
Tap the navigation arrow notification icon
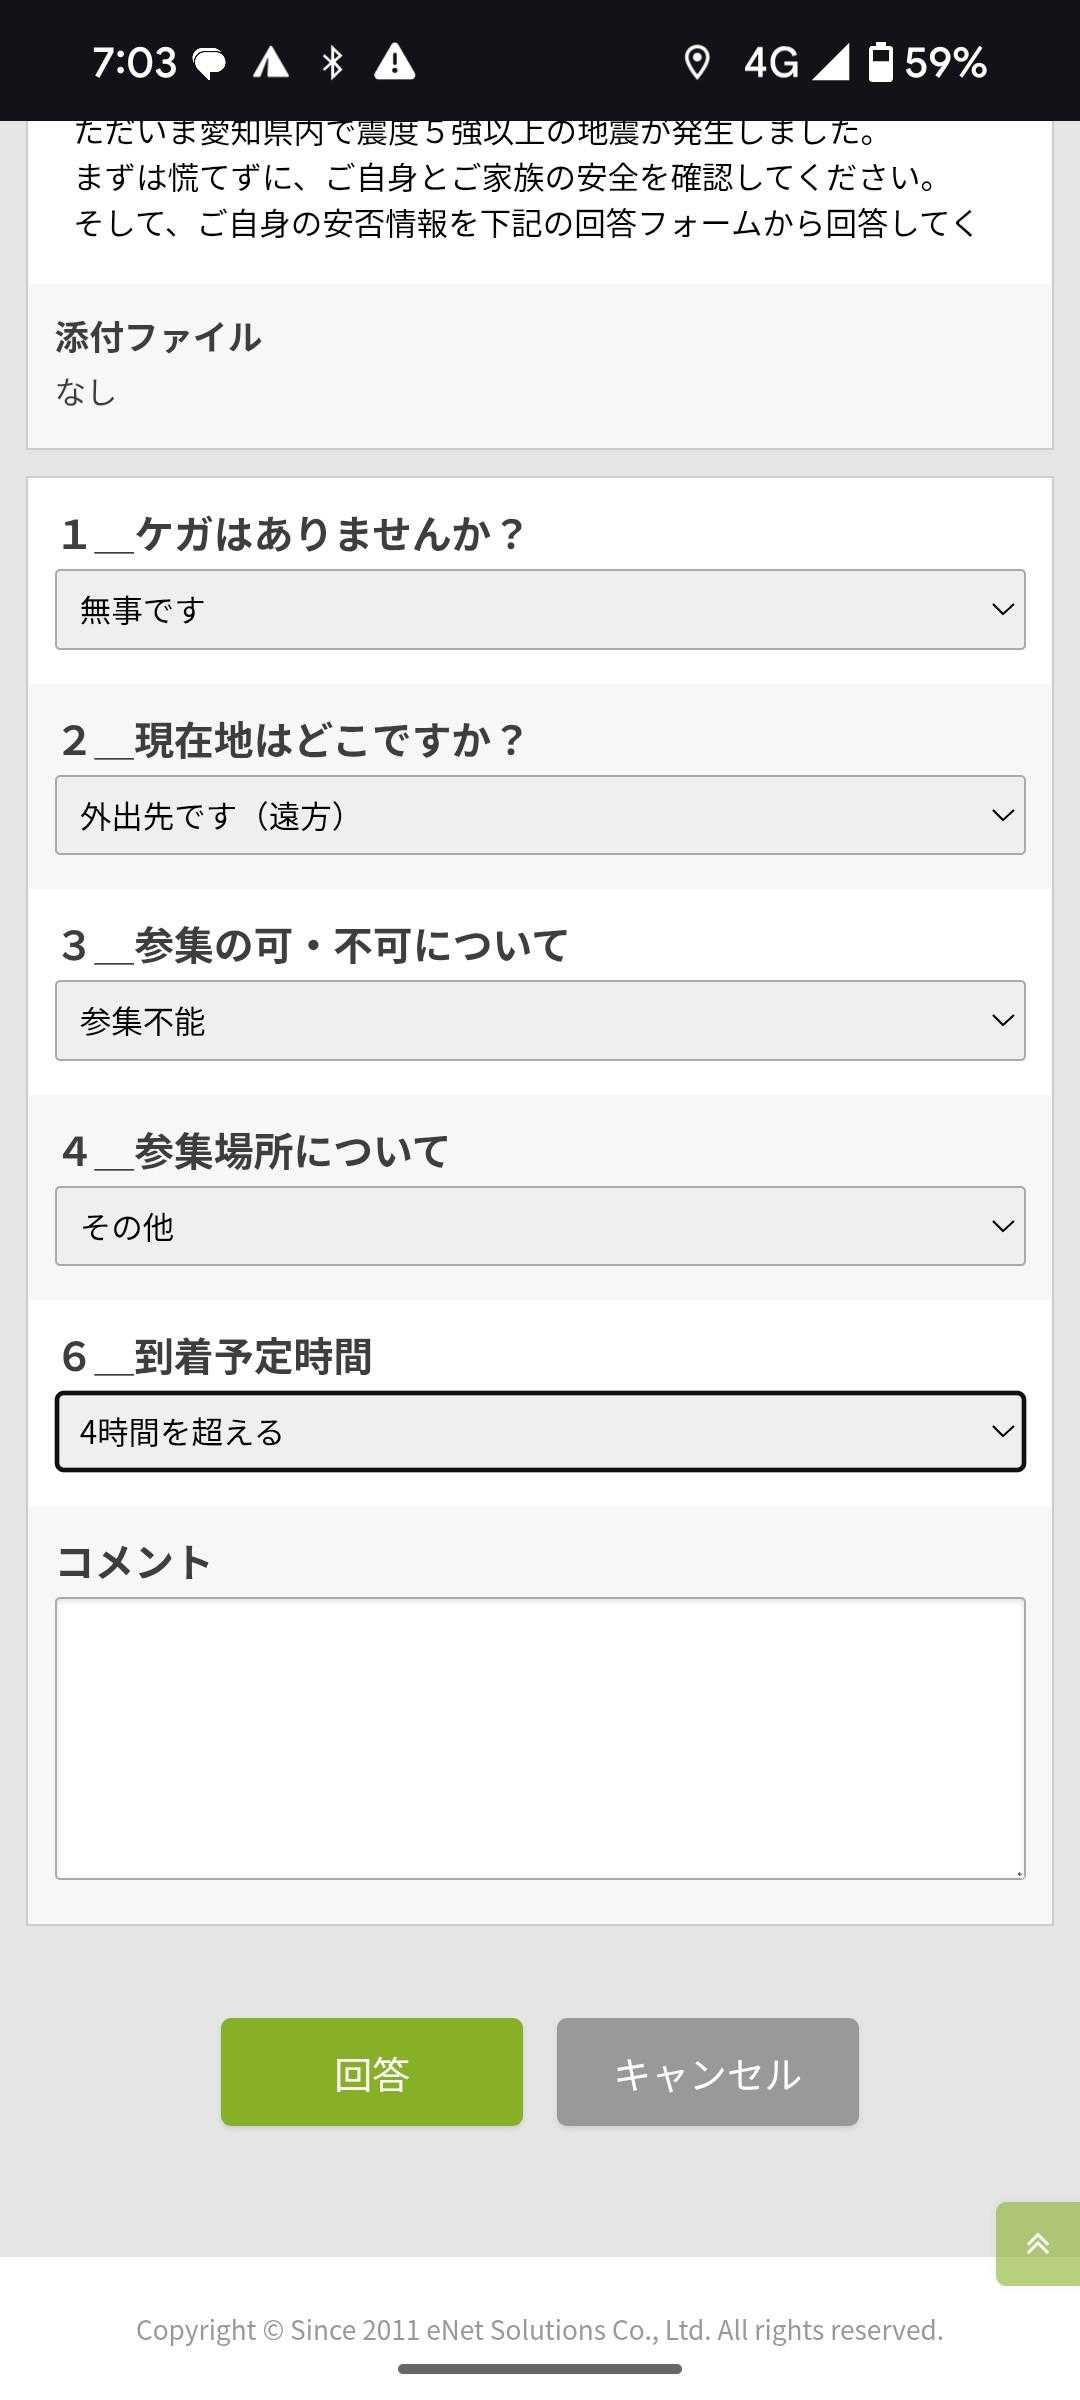tap(270, 62)
